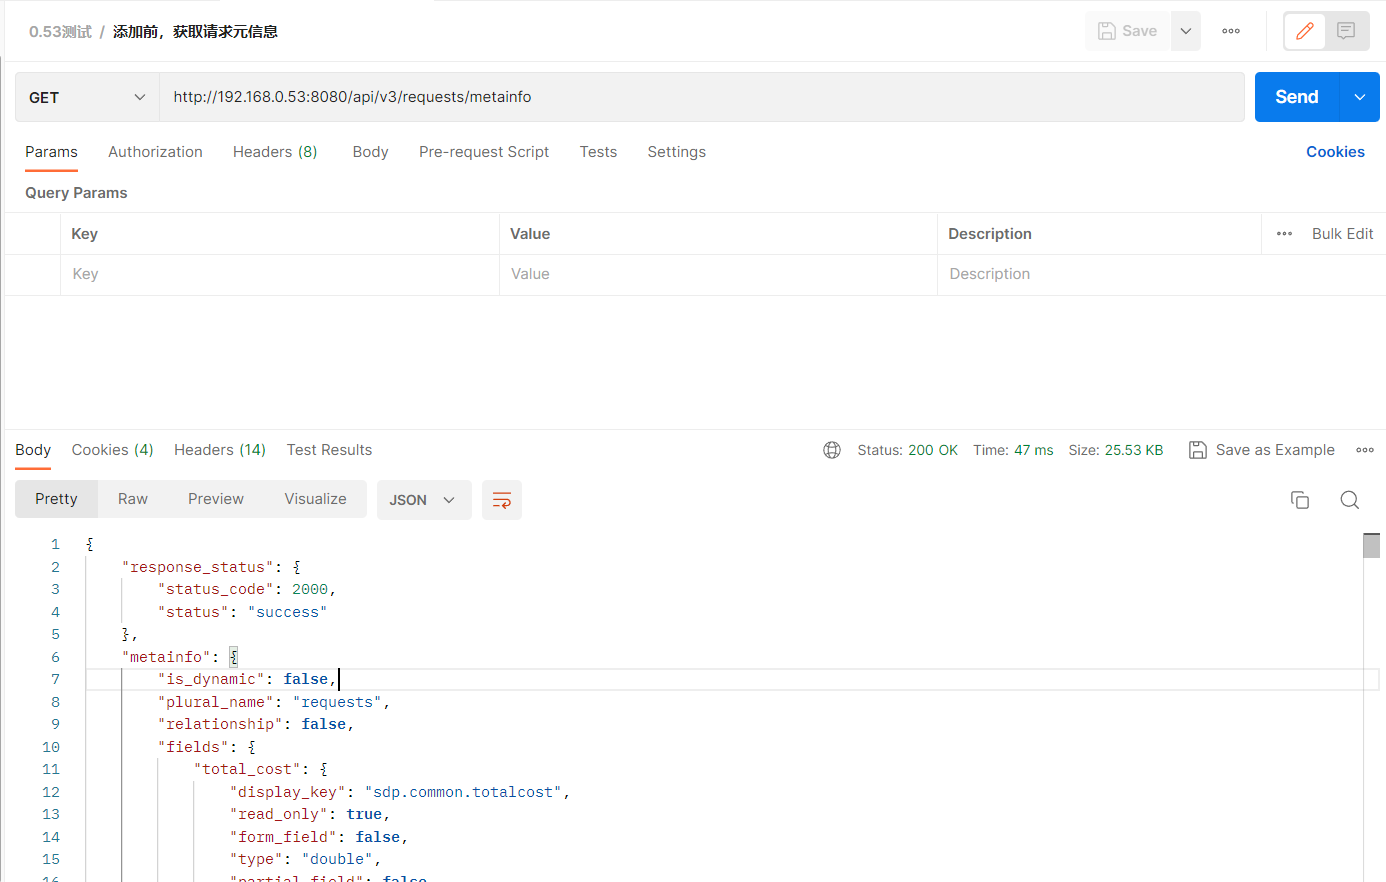Open the Test Results tab
Image resolution: width=1386 pixels, height=882 pixels.
click(x=329, y=450)
